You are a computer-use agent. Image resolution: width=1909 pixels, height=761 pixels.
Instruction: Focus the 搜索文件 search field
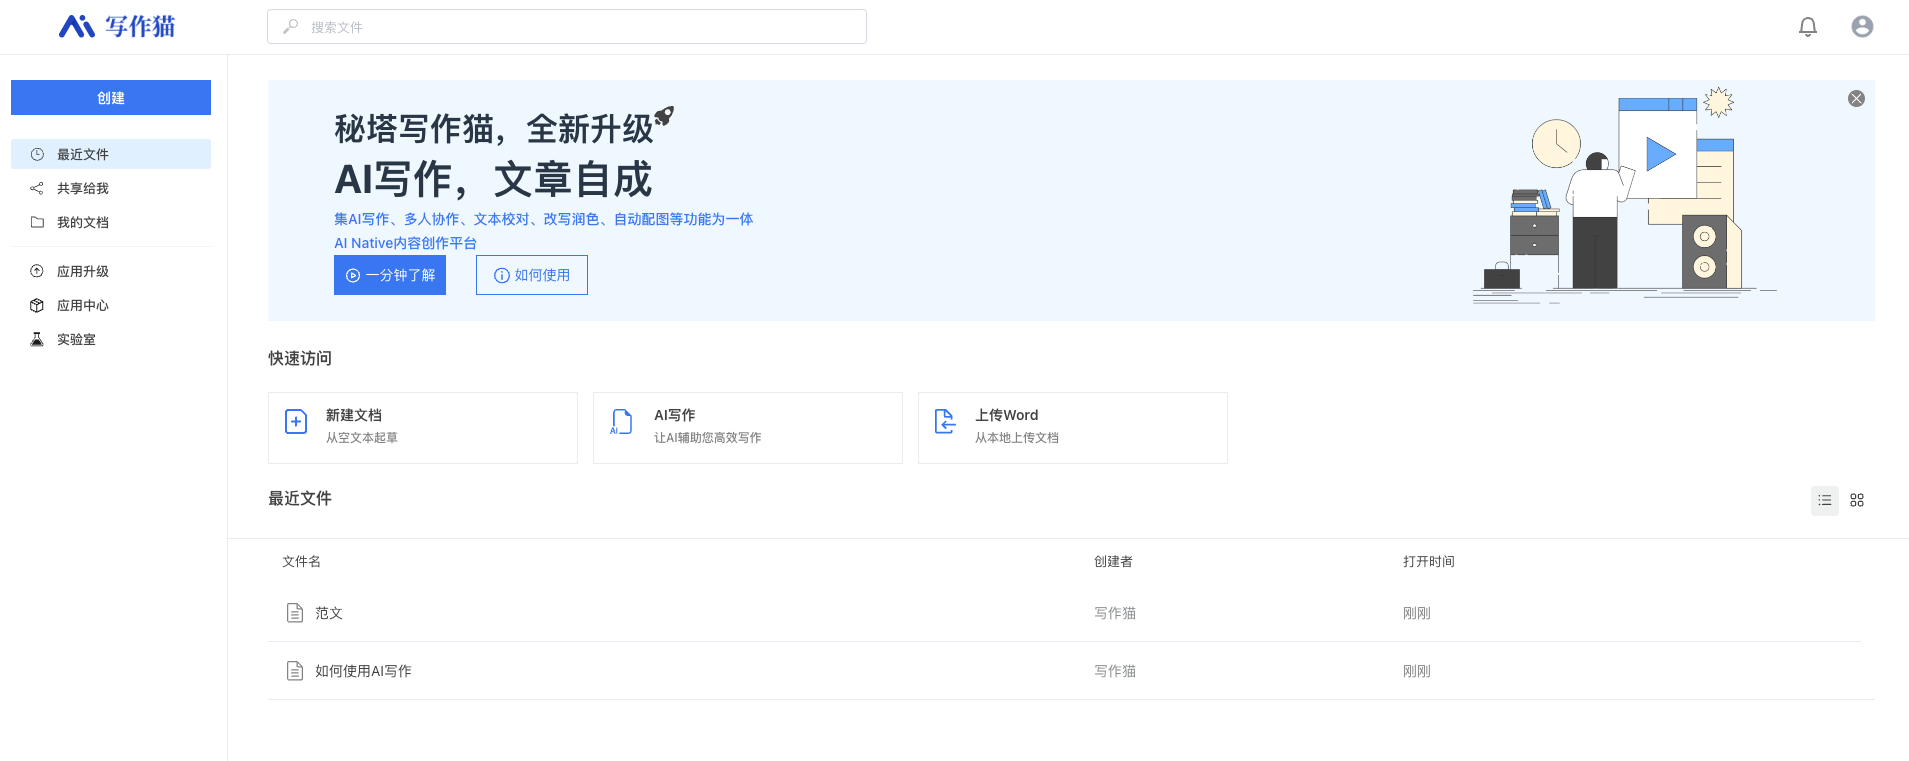(567, 27)
